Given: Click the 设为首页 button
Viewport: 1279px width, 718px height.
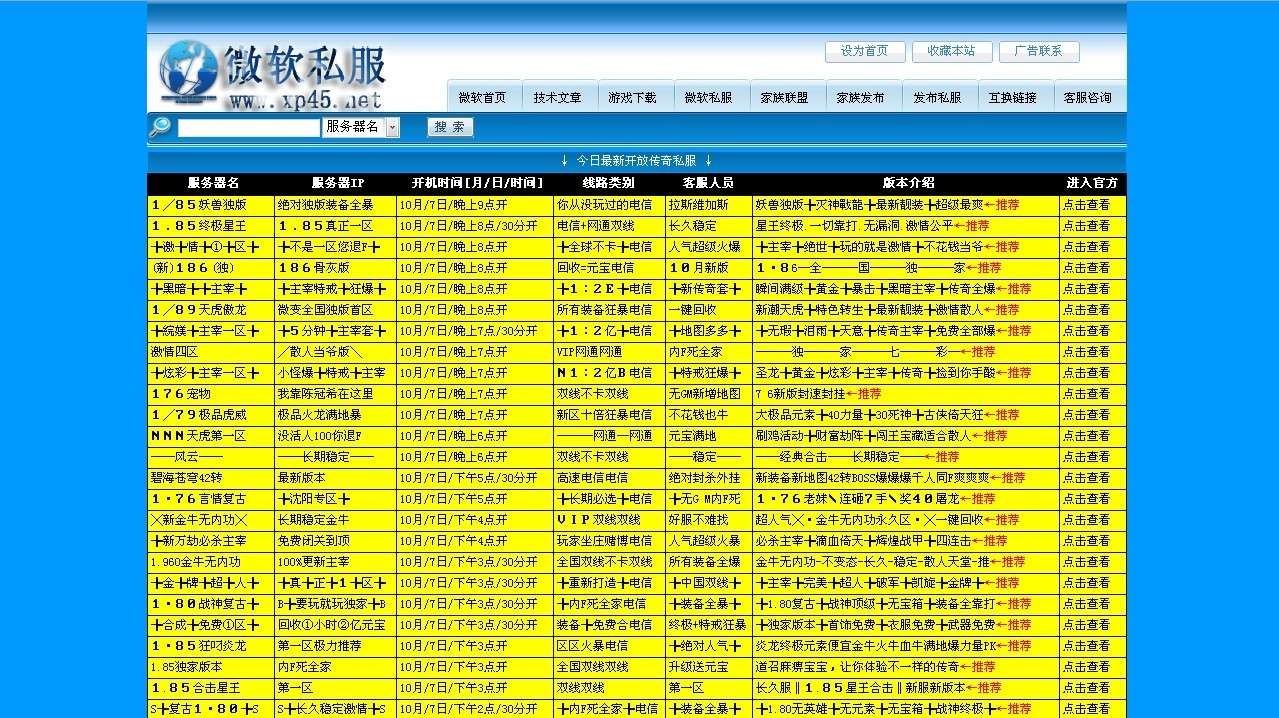Looking at the screenshot, I should 863,51.
